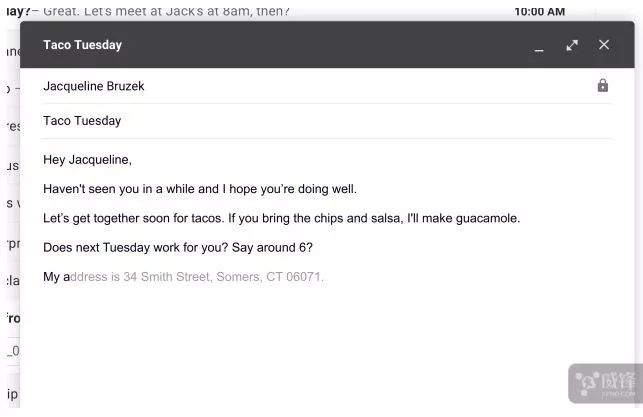Screen dimensions: 643x417
Task: Close the Taco Tuesday draft window
Action: coord(604,45)
